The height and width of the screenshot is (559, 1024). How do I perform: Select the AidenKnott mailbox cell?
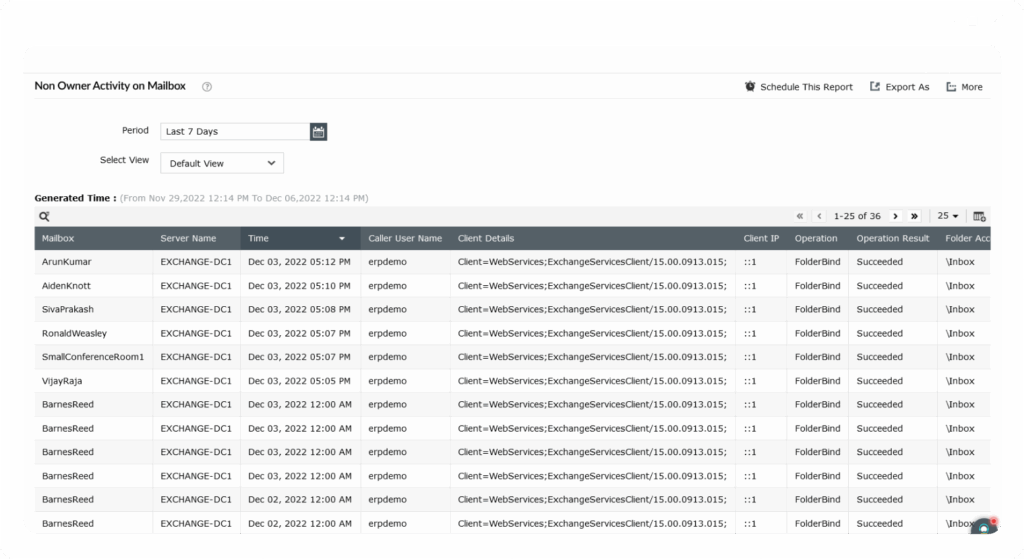coord(66,286)
